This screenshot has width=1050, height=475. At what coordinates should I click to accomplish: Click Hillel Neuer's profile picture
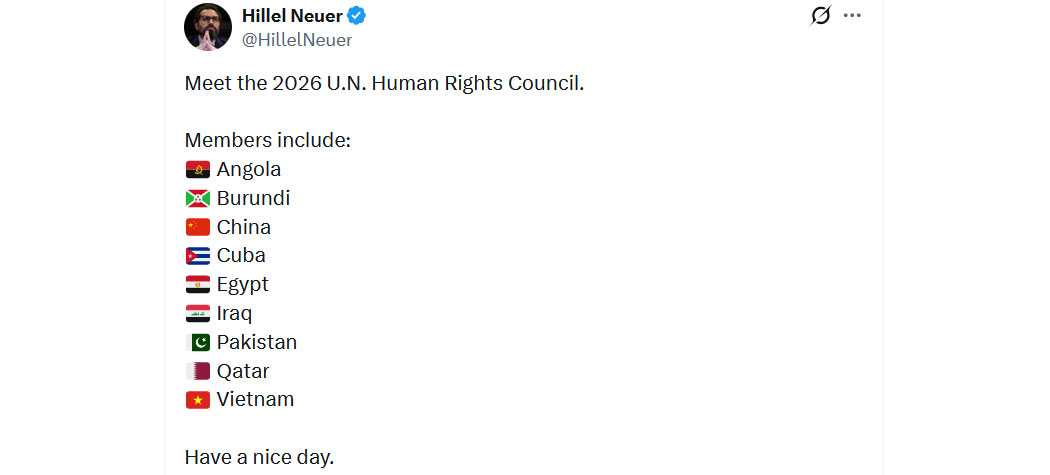click(x=208, y=27)
